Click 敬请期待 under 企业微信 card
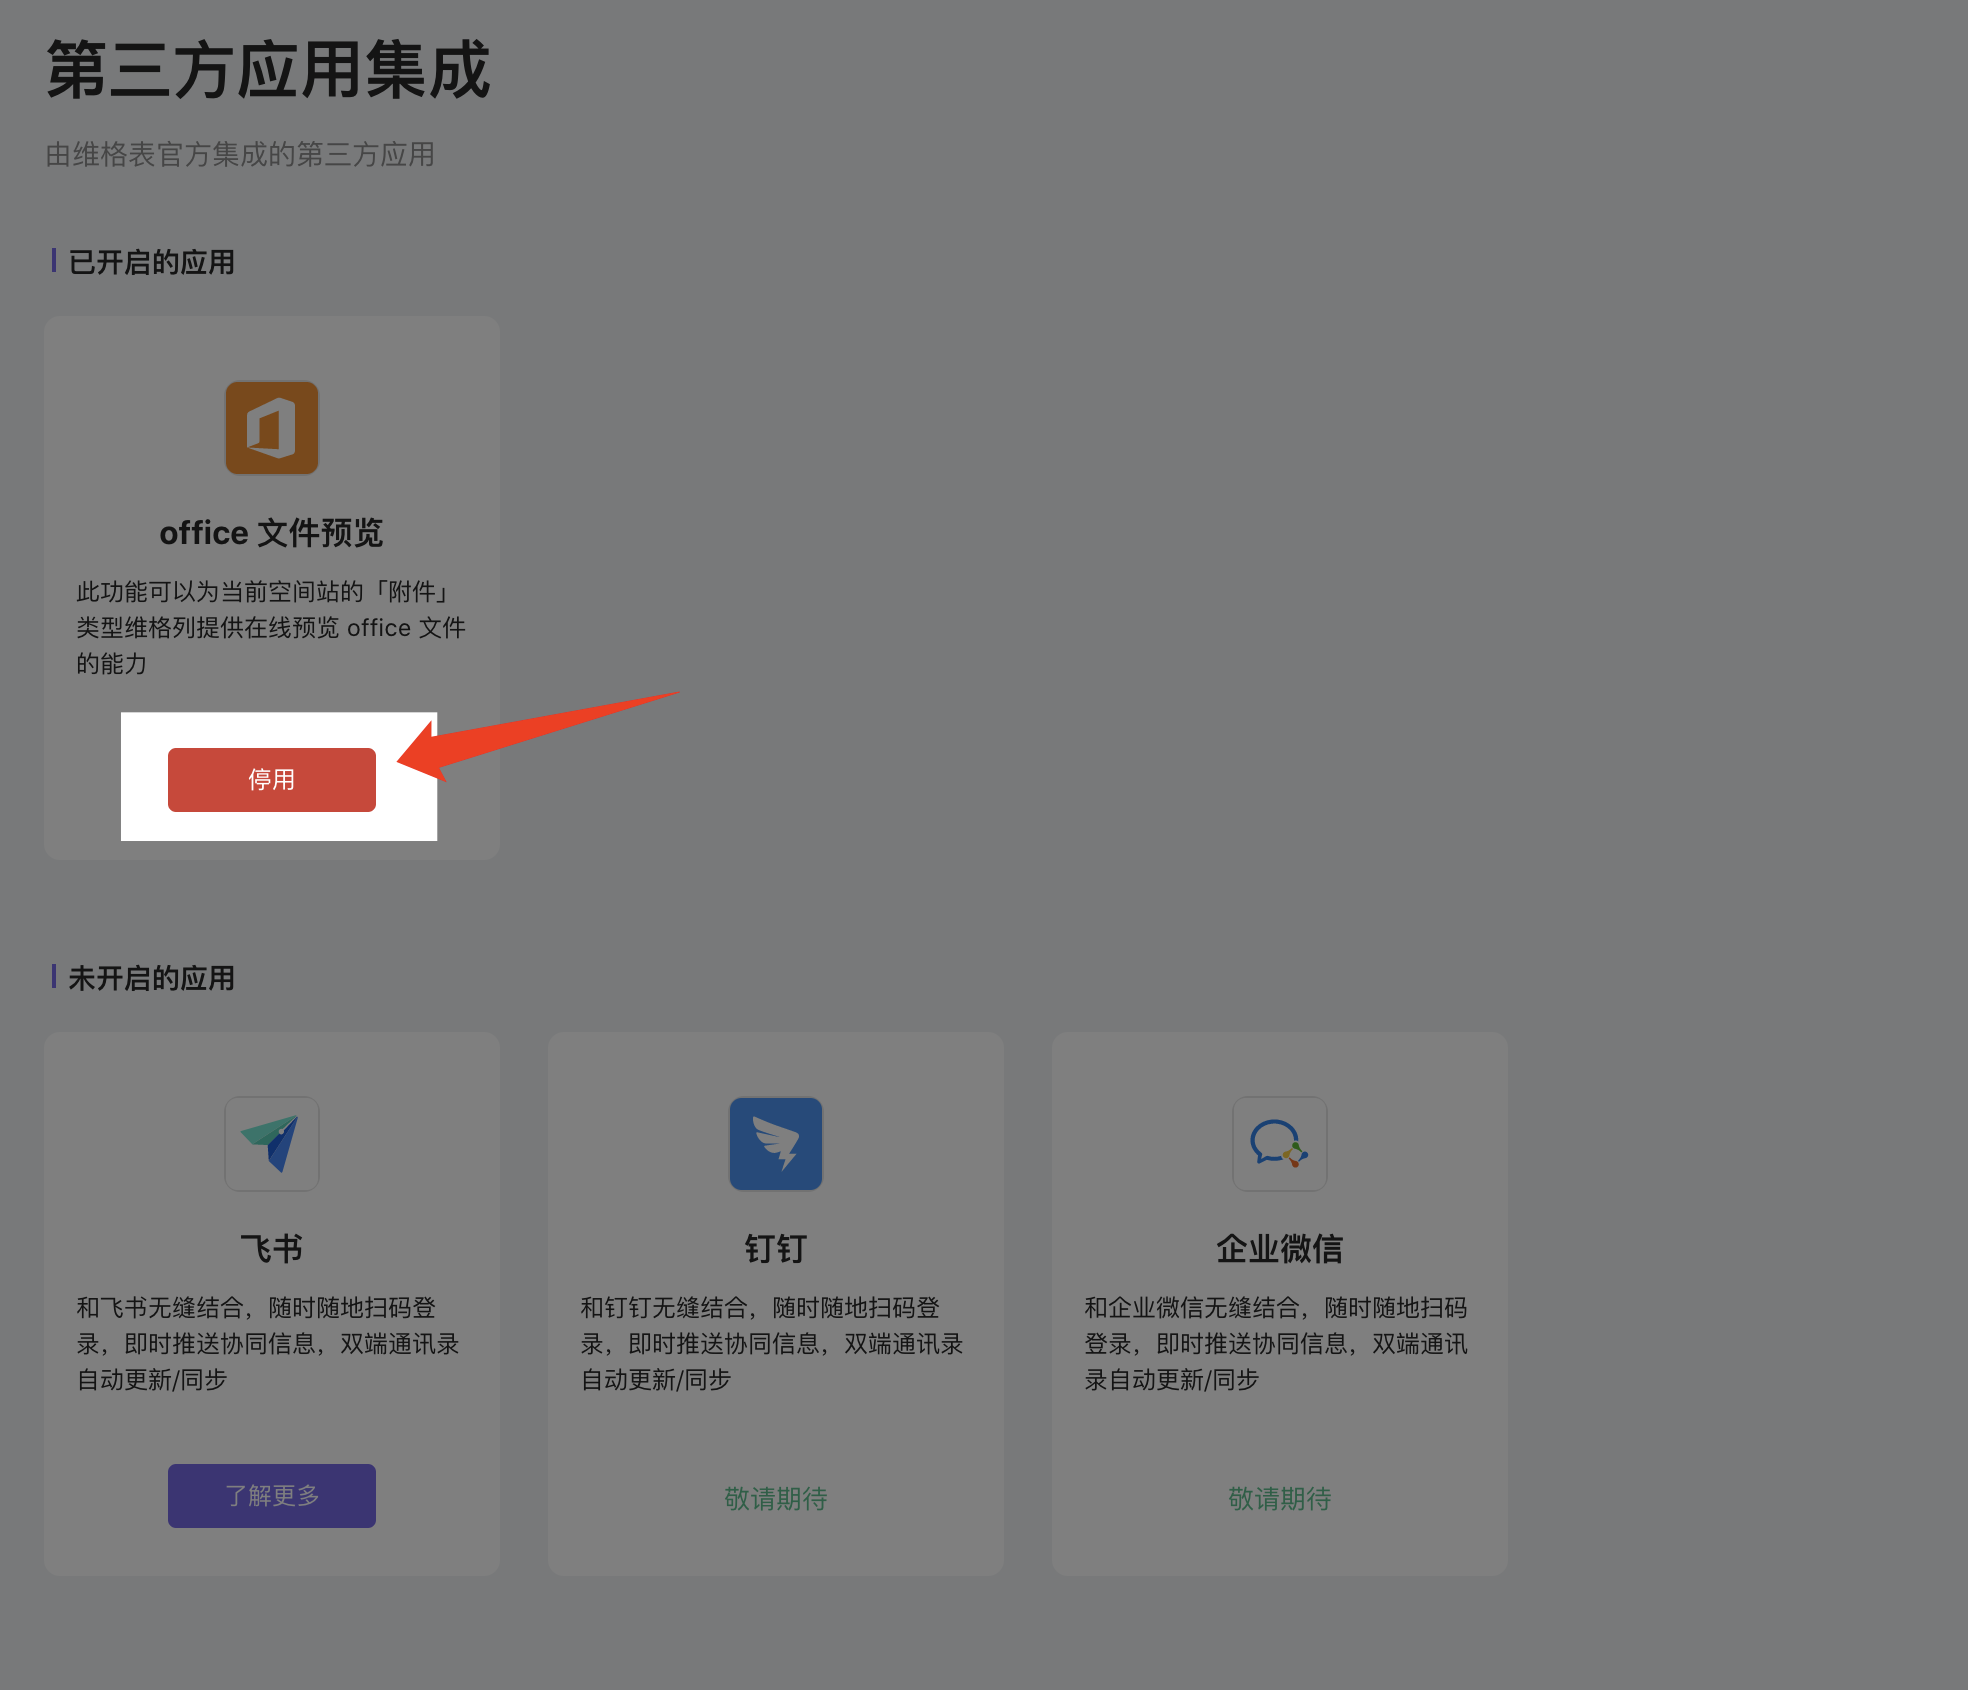 [1279, 1498]
